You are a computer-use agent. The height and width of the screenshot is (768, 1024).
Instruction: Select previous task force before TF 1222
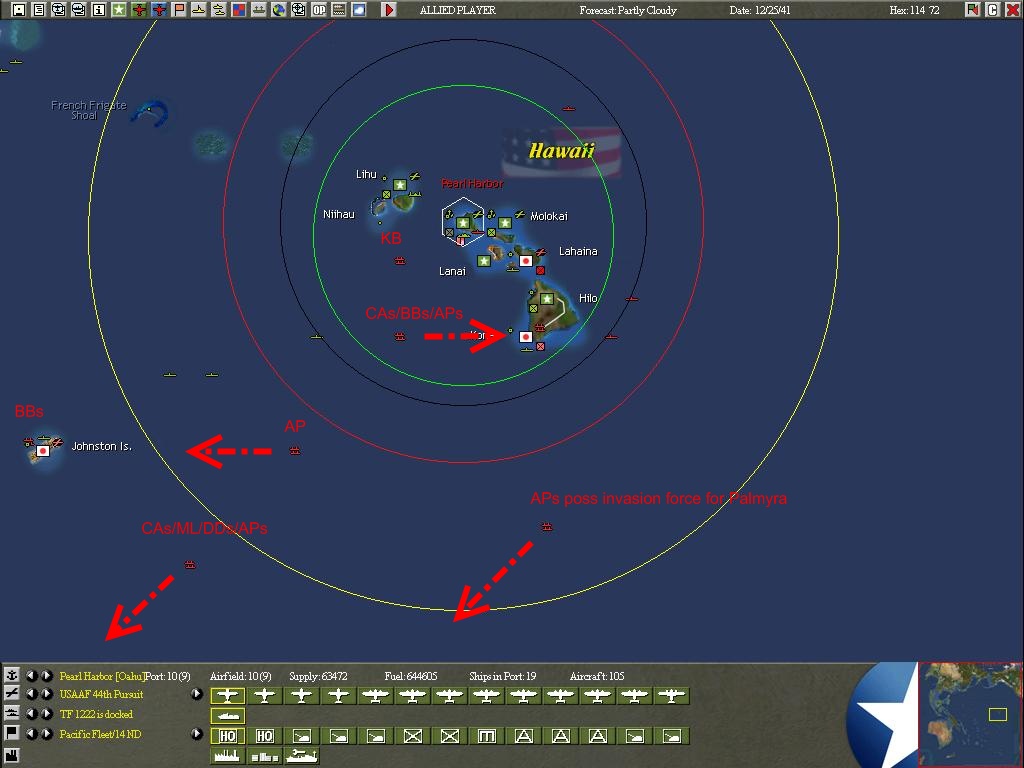tap(31, 714)
